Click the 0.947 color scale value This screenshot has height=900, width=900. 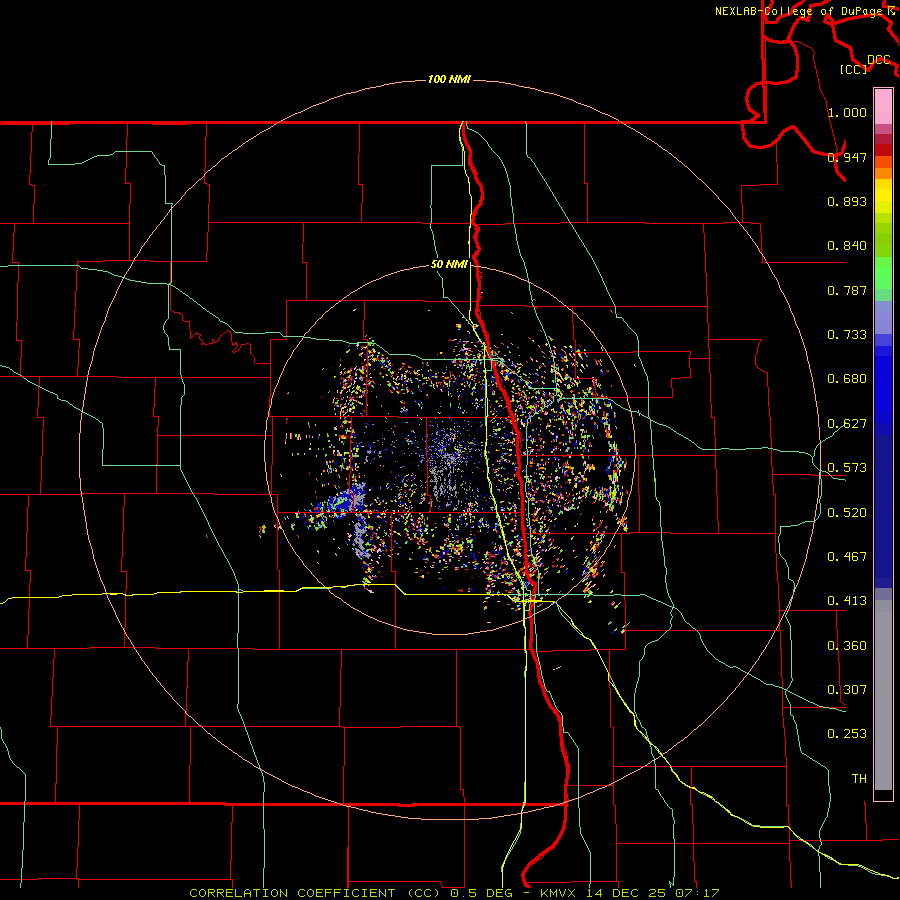847,157
